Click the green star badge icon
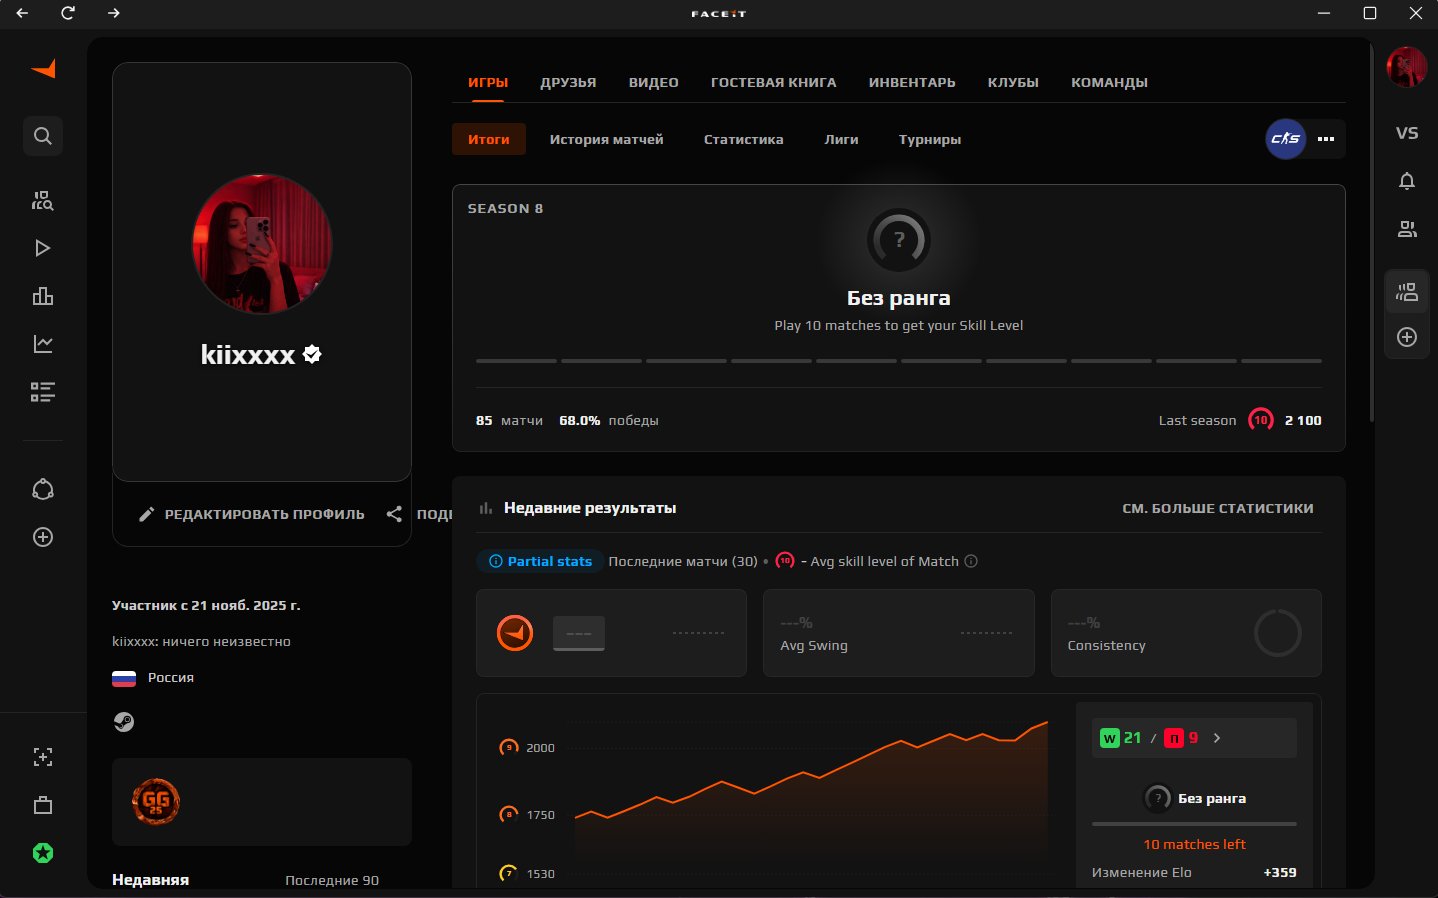The width and height of the screenshot is (1438, 898). pos(43,853)
